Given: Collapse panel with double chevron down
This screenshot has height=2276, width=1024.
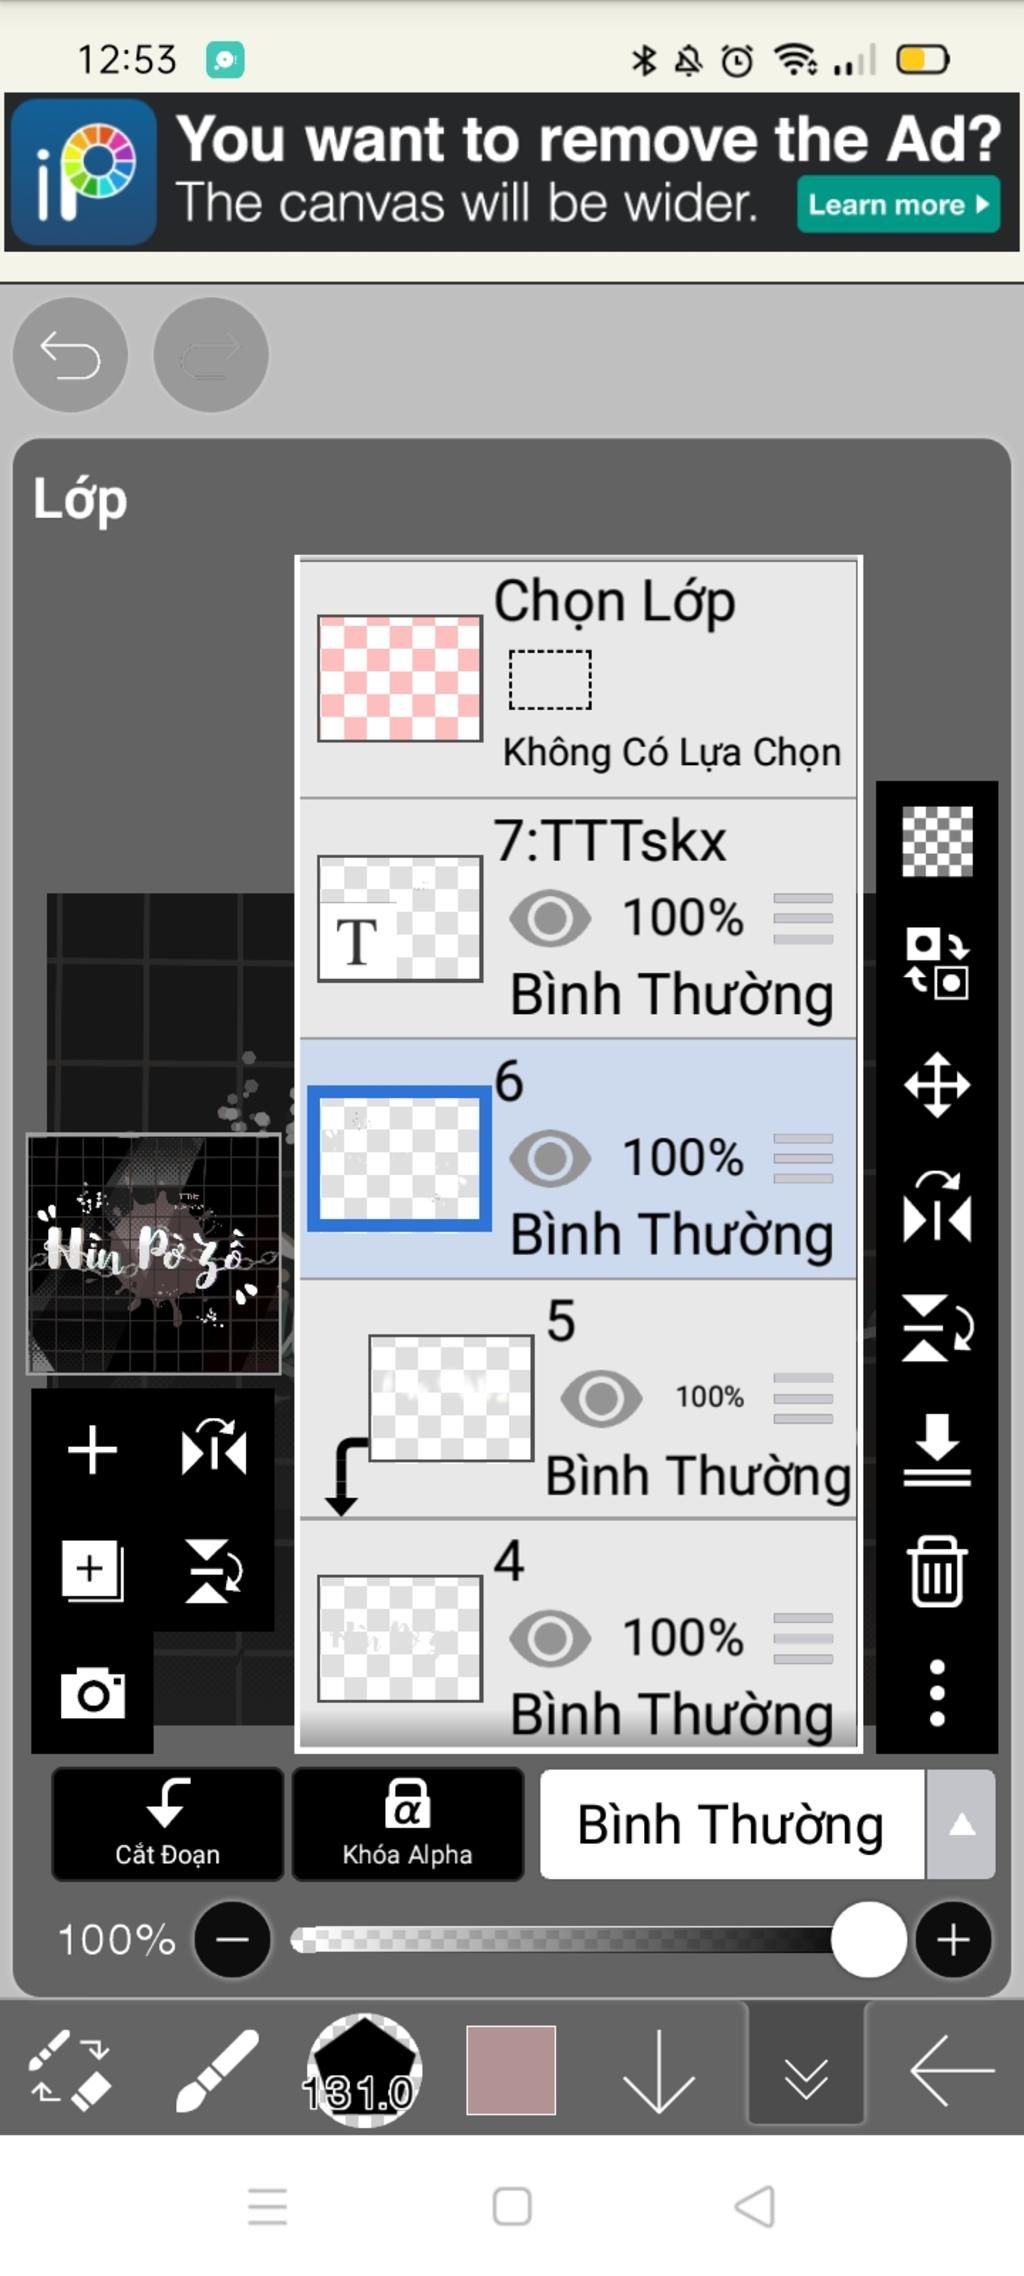Looking at the screenshot, I should (806, 2071).
